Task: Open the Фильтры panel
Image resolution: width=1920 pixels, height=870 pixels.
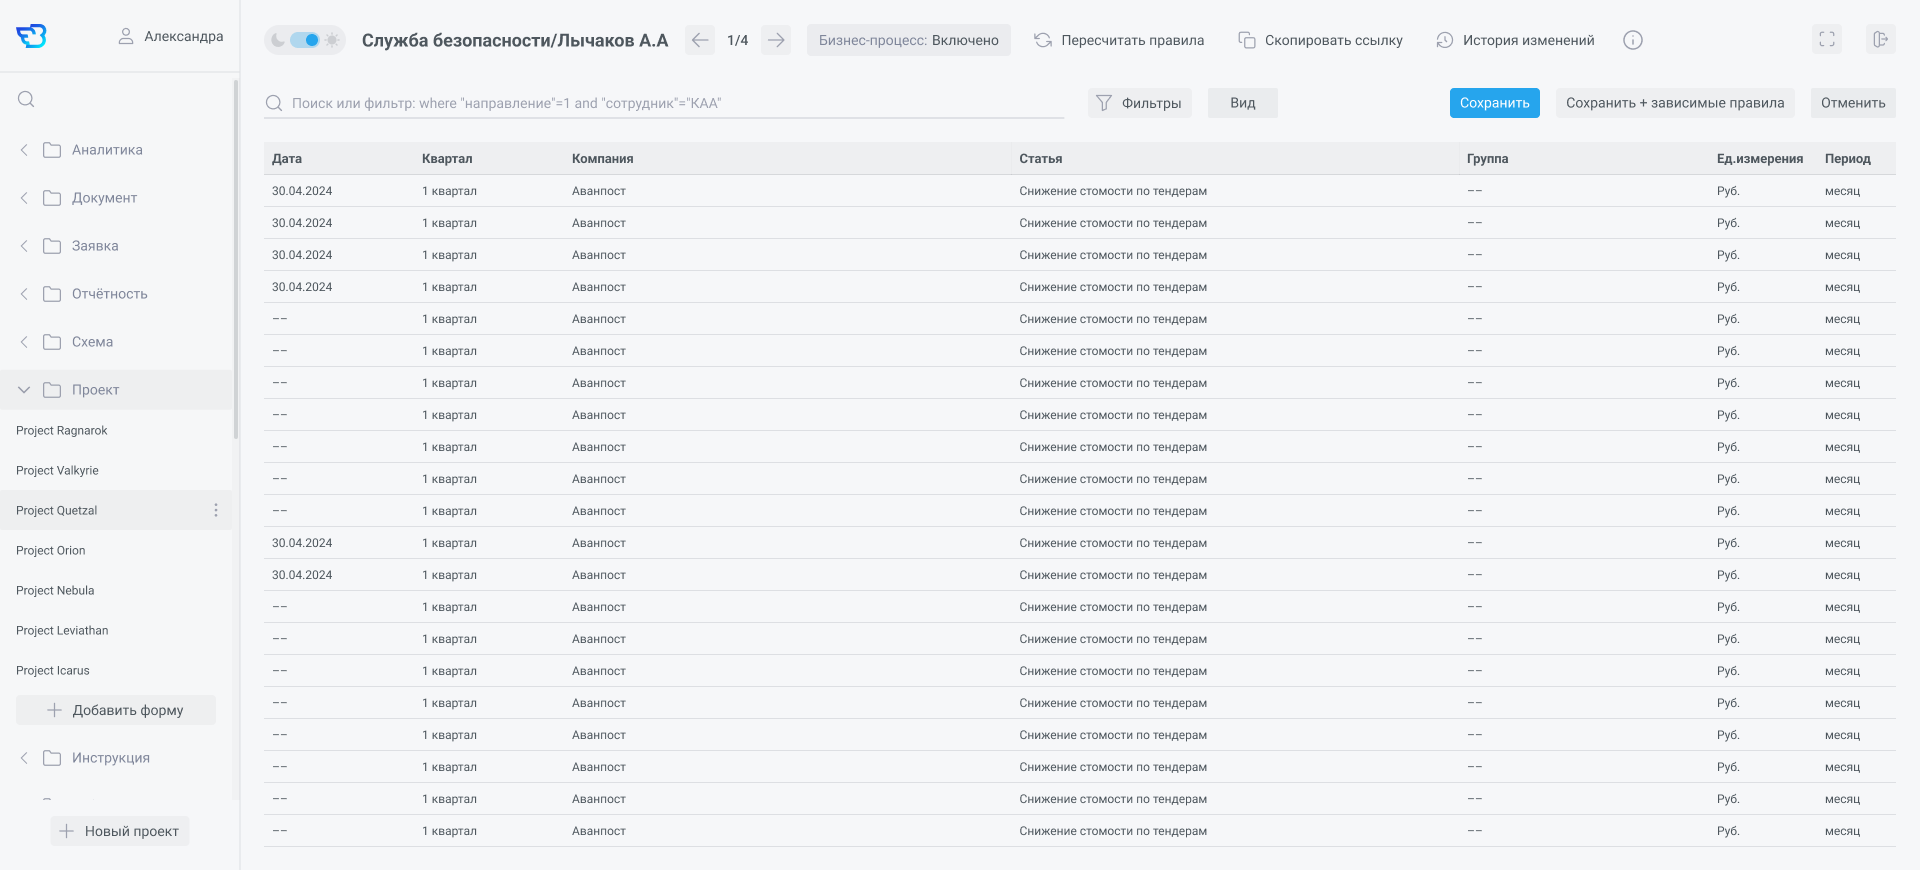Action: coord(1140,103)
